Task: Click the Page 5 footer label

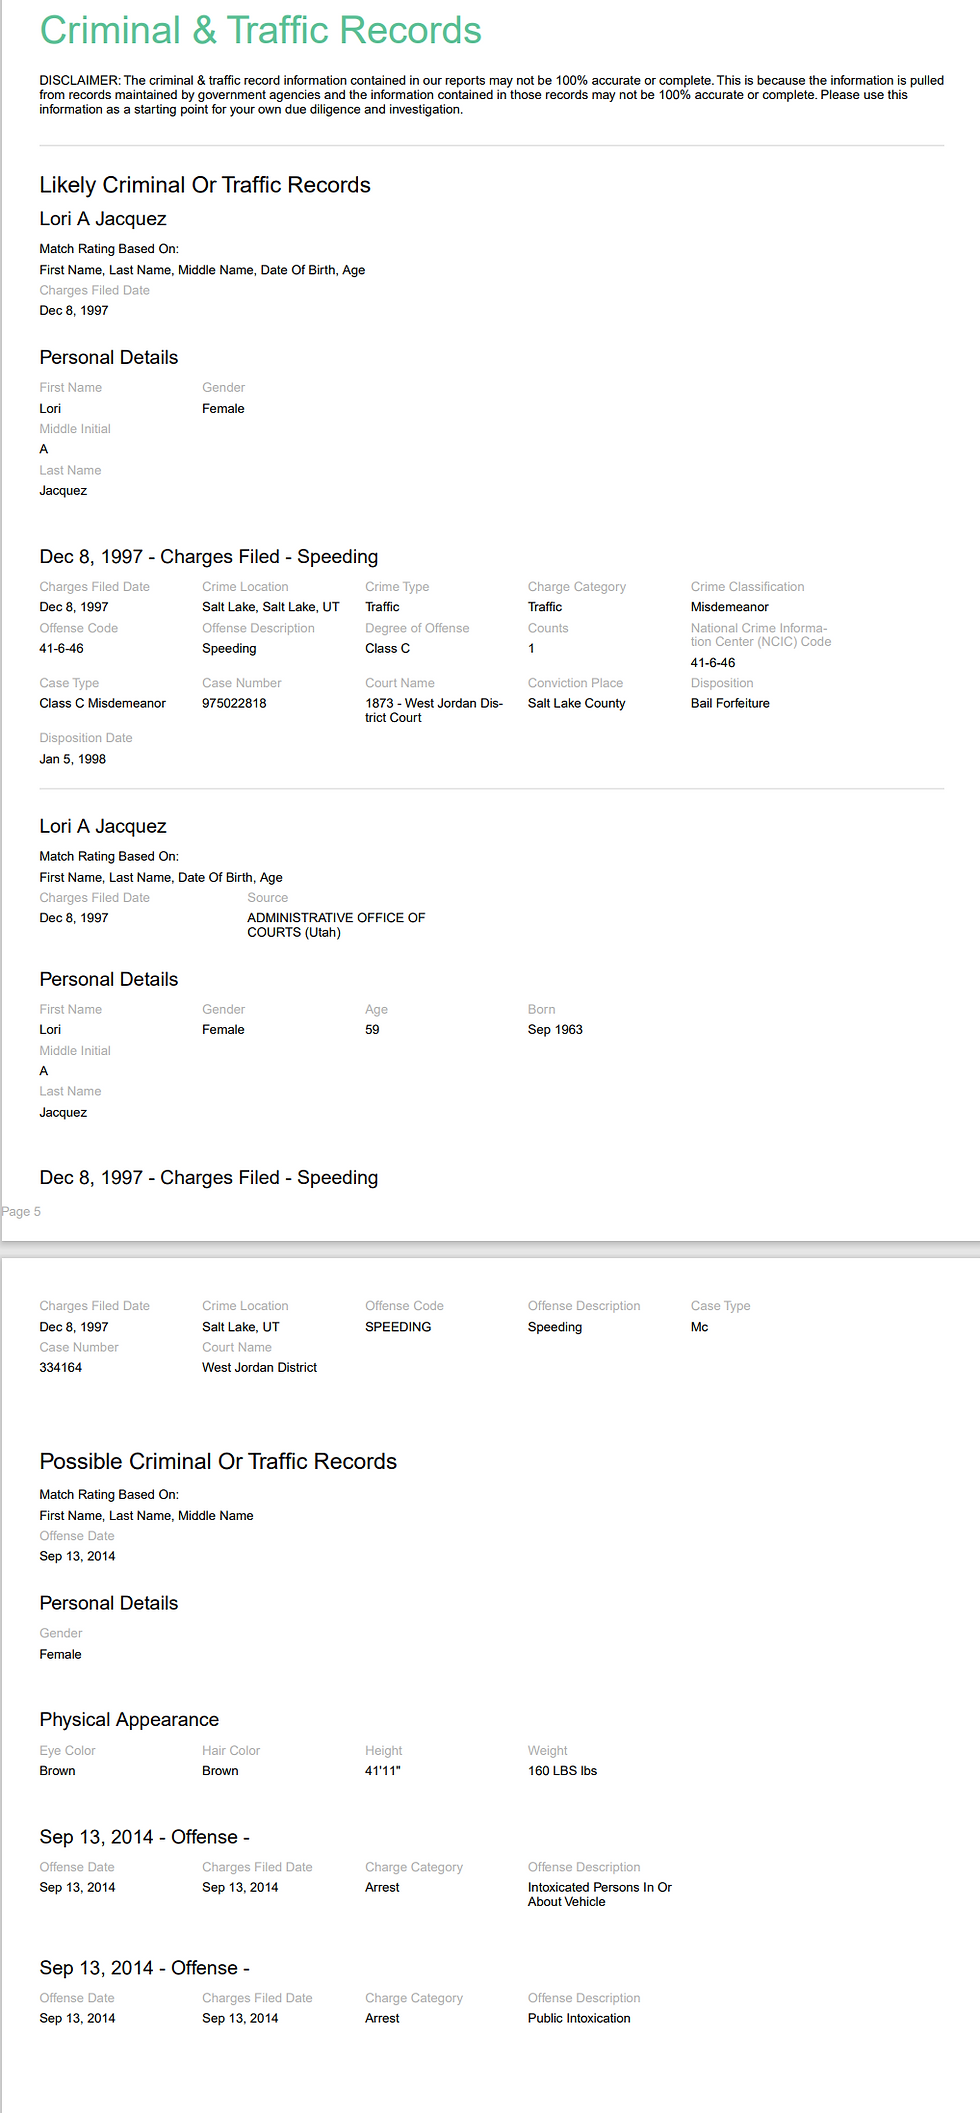Action: click(x=21, y=1212)
